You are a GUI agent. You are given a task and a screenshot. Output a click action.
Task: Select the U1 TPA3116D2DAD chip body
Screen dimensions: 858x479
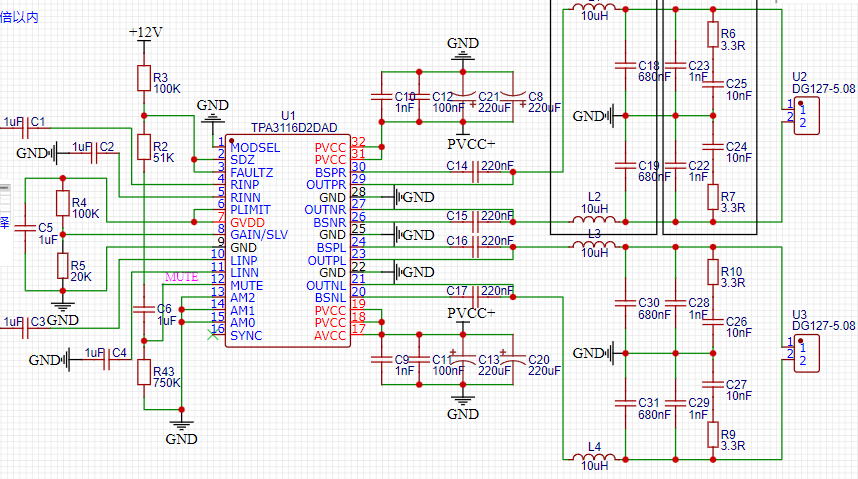(x=288, y=241)
